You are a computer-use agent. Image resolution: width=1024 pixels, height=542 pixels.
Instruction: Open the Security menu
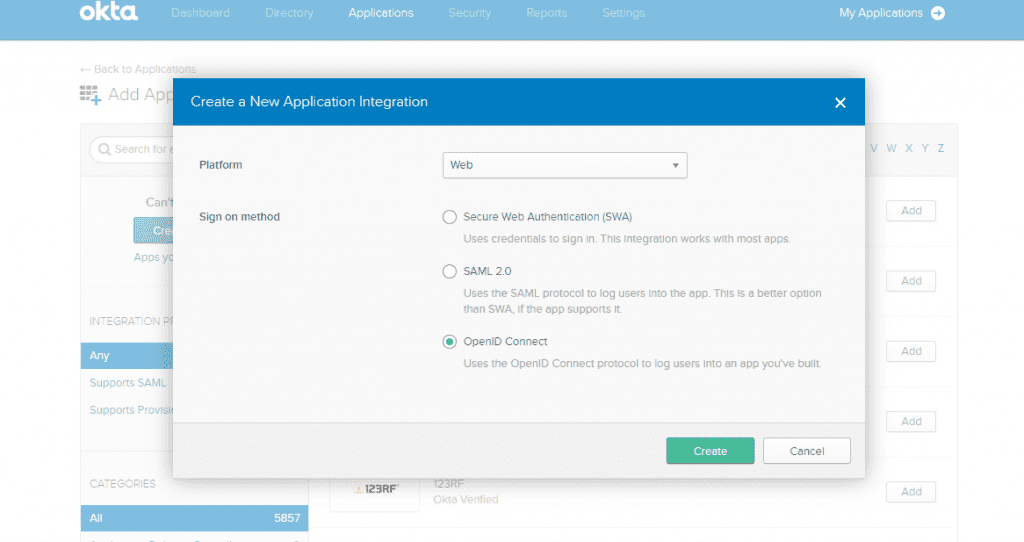pyautogui.click(x=470, y=13)
